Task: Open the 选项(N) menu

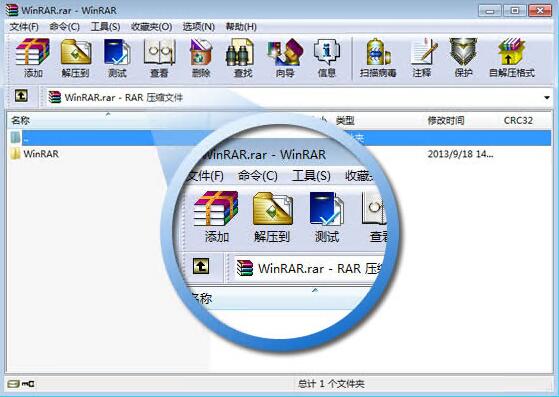Action: pos(199,27)
